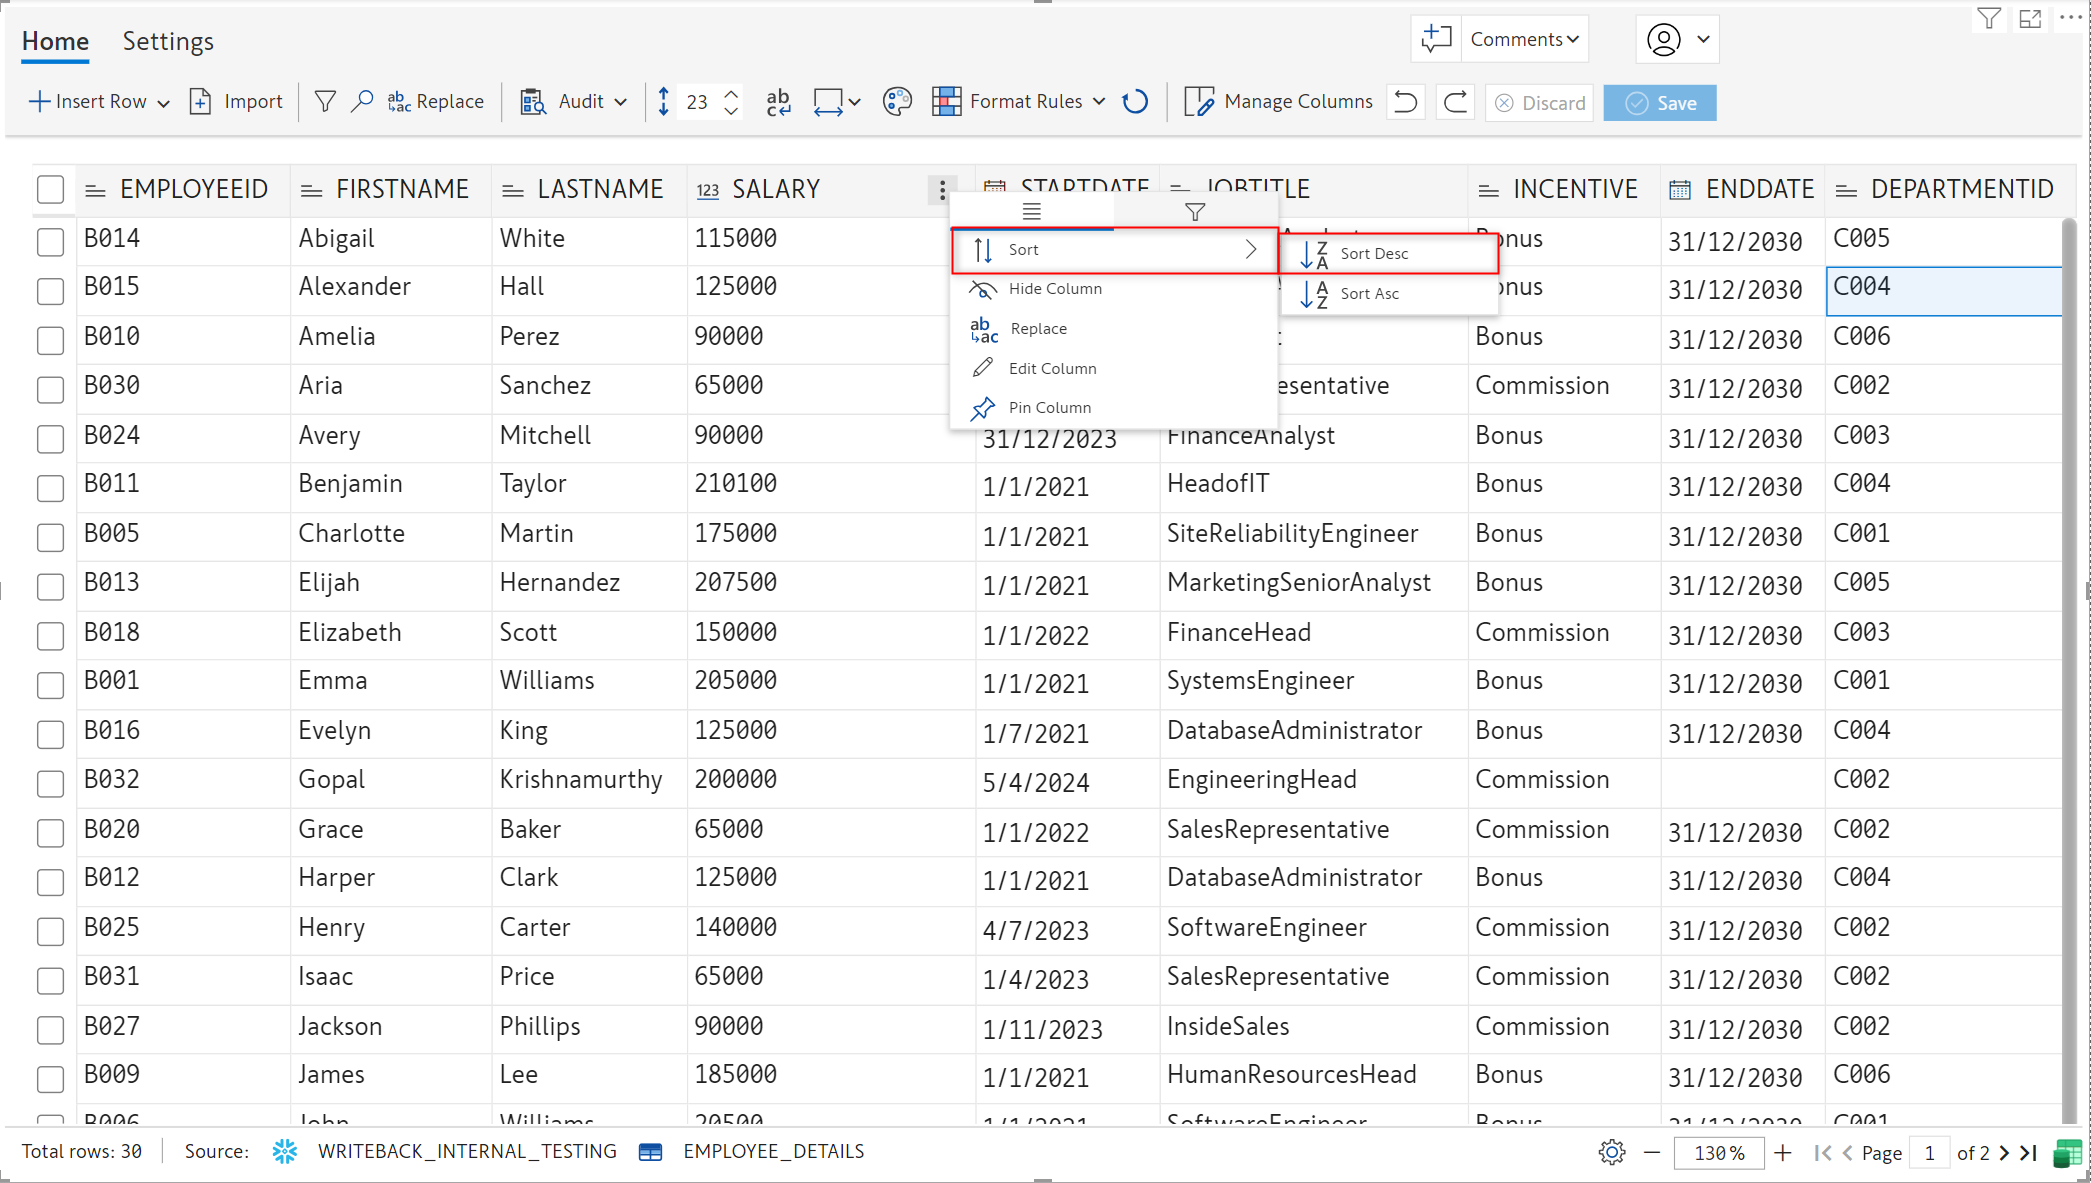Screen dimensions: 2091x1183
Task: Click the filter funnel icon in toolbar
Action: click(325, 102)
